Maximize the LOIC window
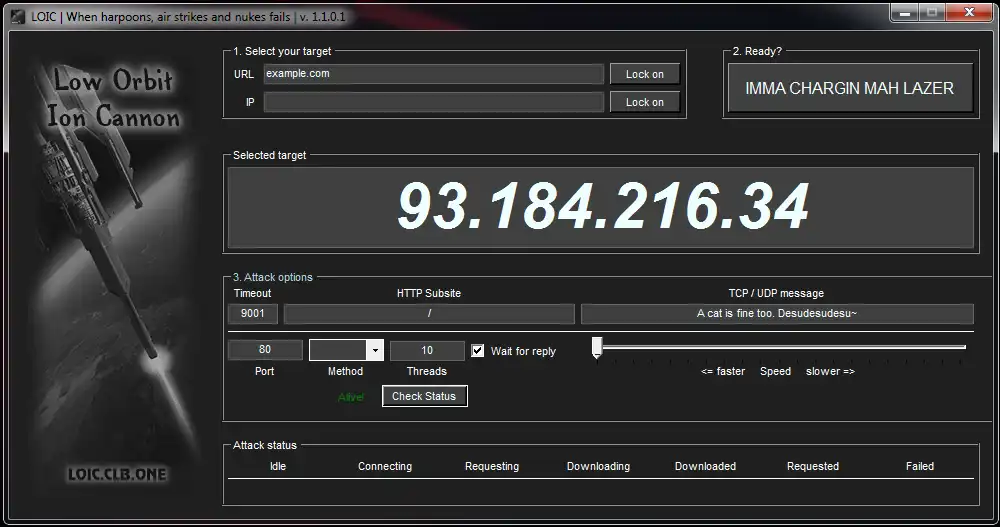Image resolution: width=1000 pixels, height=527 pixels. (x=932, y=12)
